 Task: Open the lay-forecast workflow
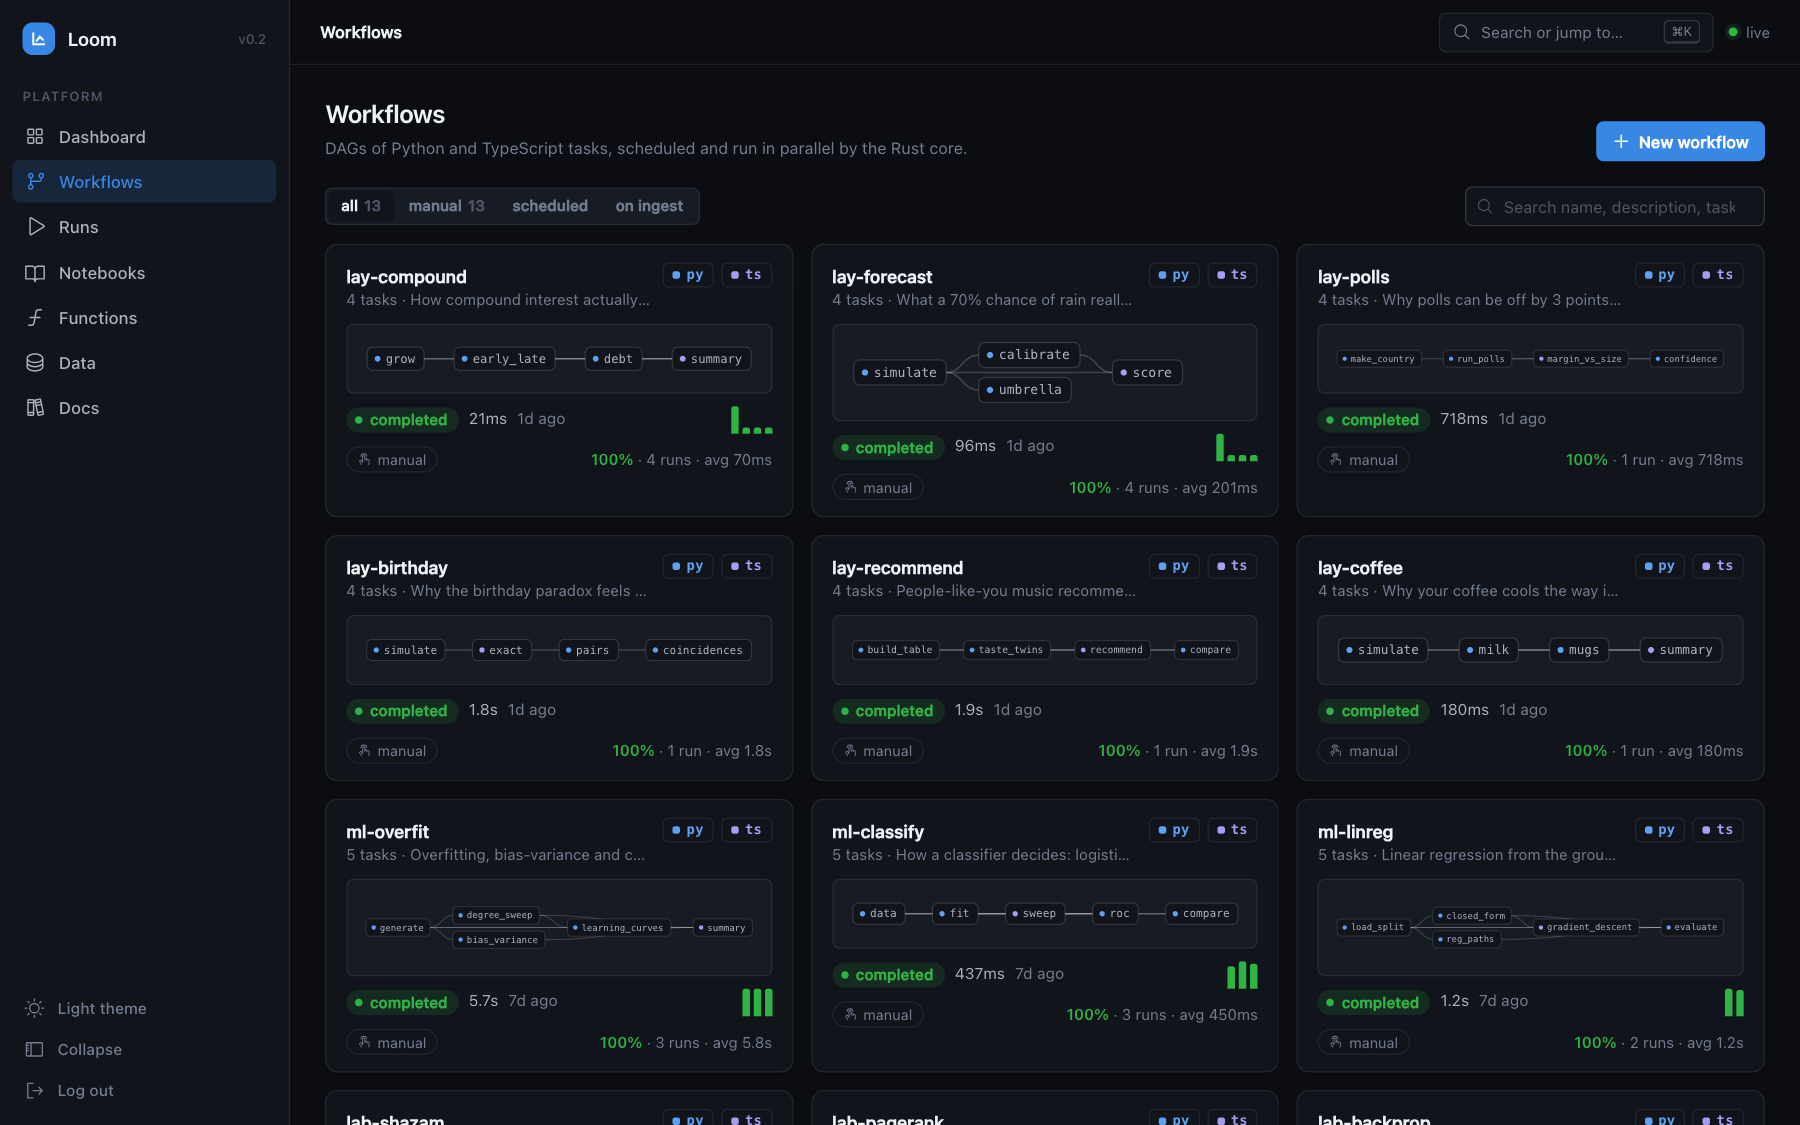882,277
